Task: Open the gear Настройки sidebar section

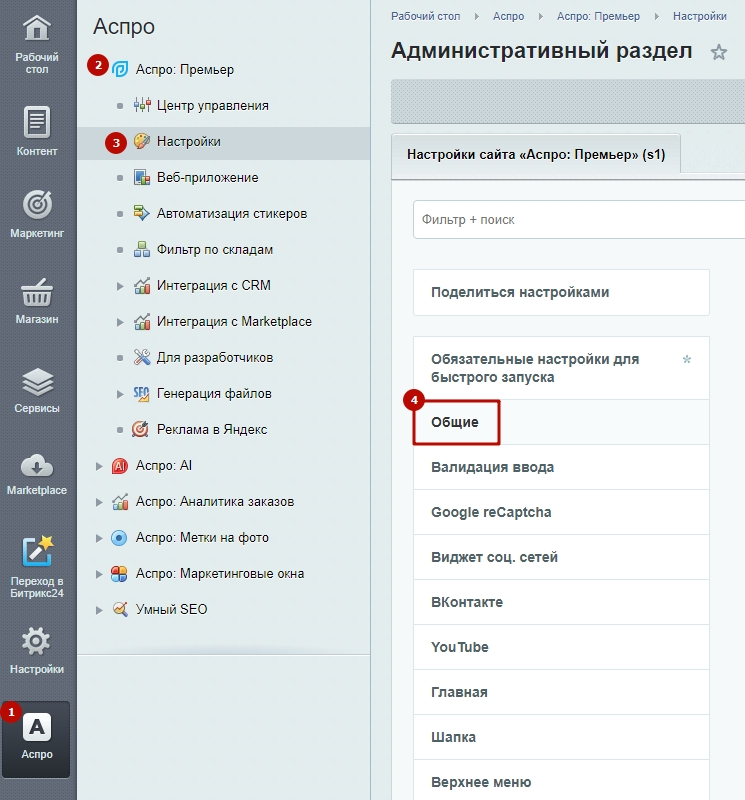Action: [37, 651]
